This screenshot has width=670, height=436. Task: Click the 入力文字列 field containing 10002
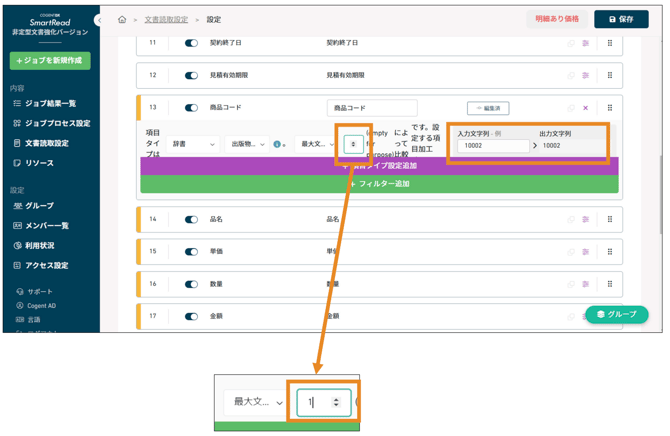492,146
